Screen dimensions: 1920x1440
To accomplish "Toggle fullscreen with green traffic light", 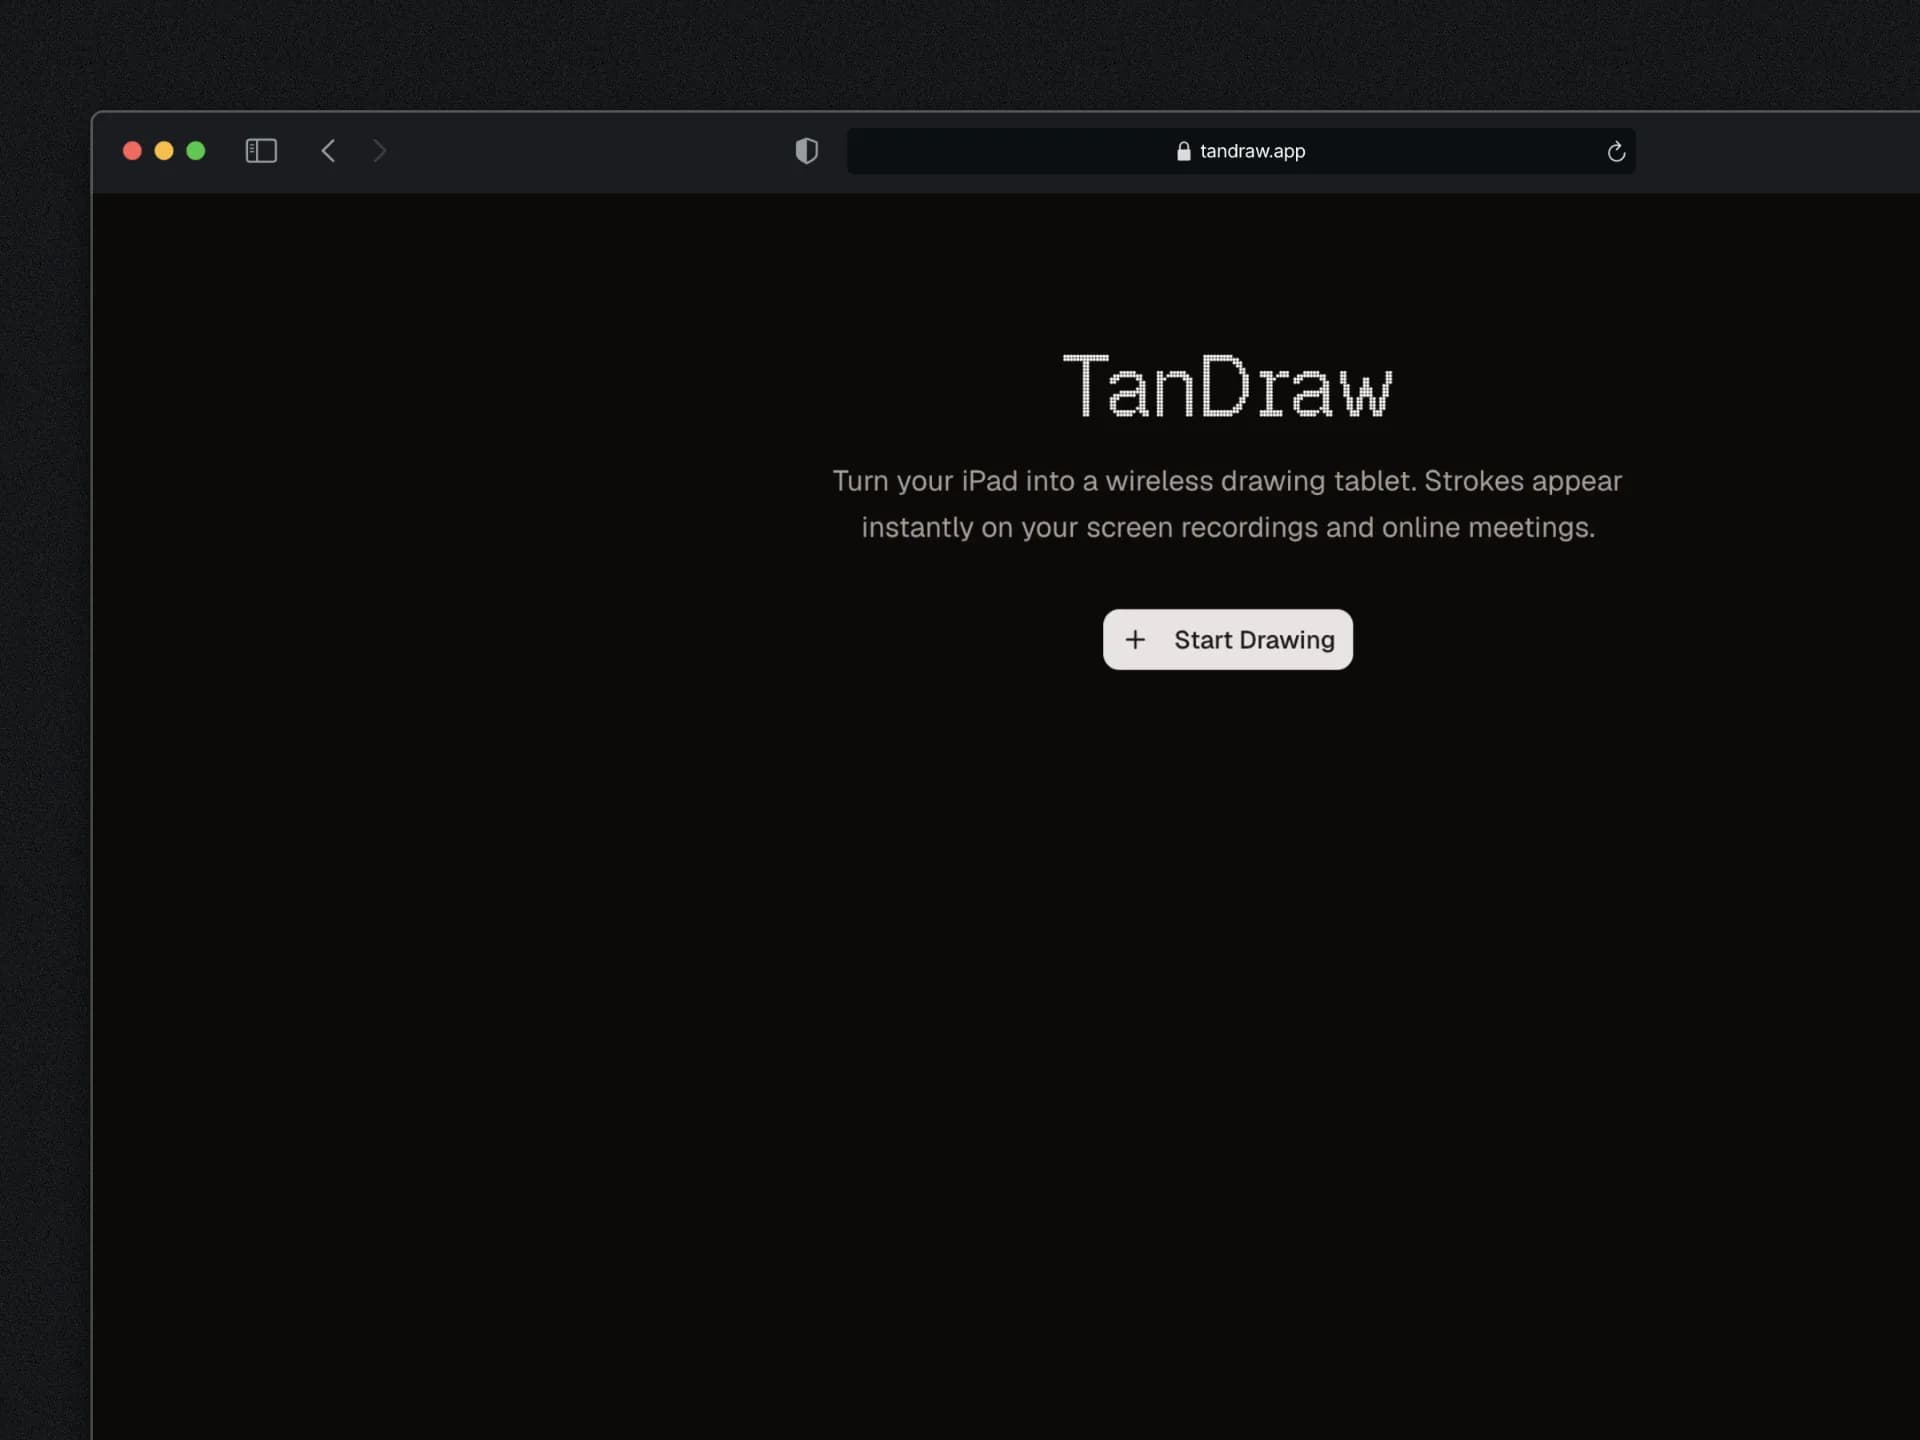I will [x=196, y=151].
